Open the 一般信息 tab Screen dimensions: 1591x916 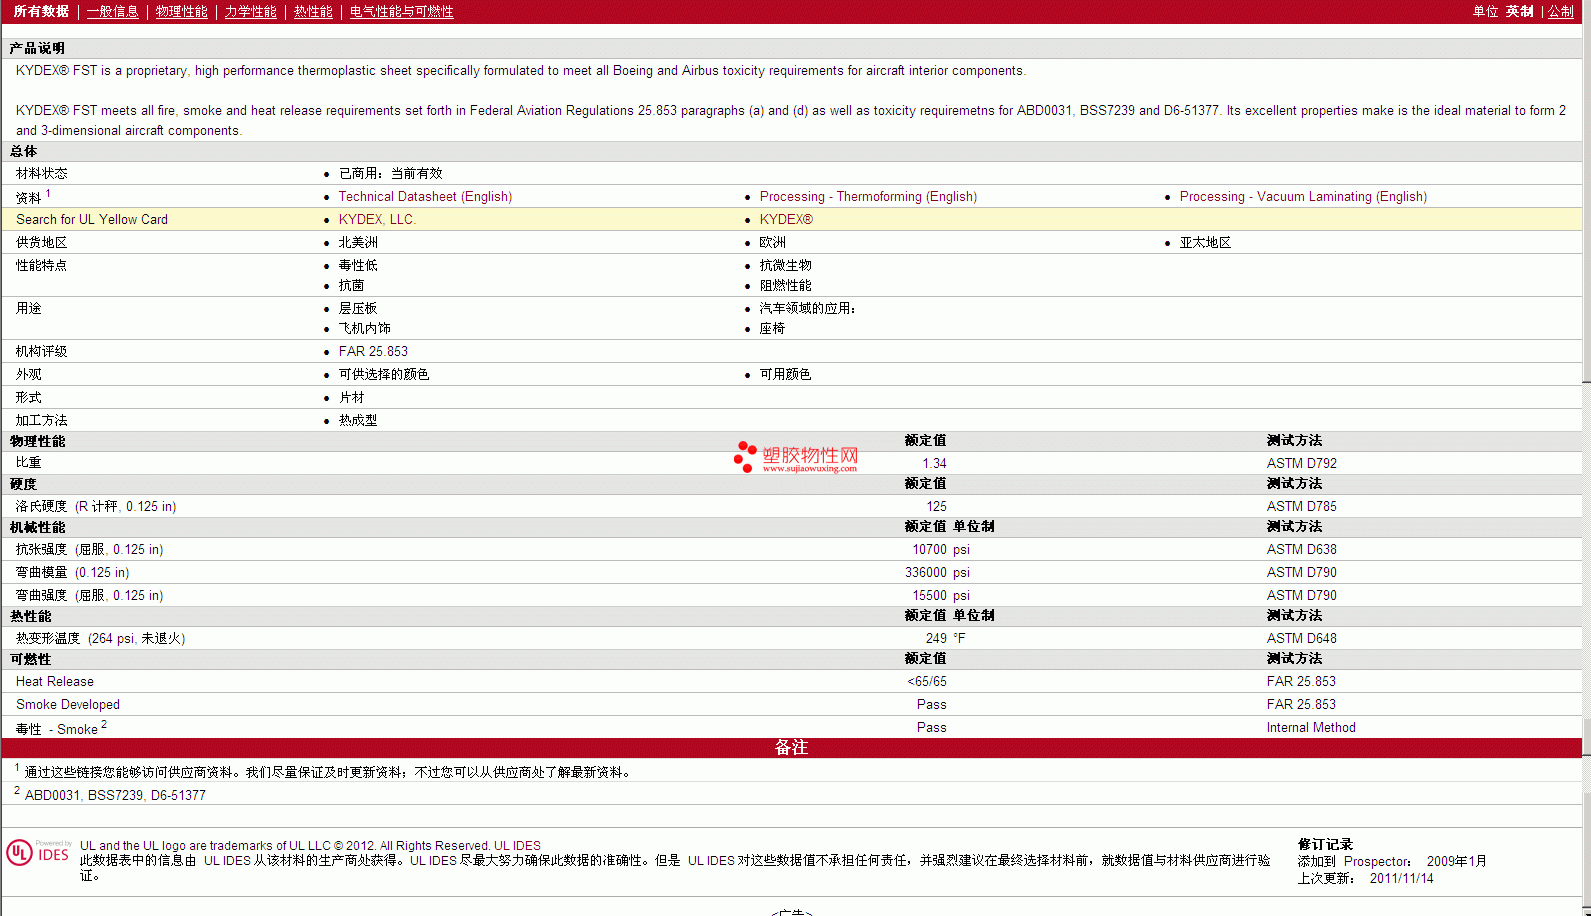coord(112,12)
